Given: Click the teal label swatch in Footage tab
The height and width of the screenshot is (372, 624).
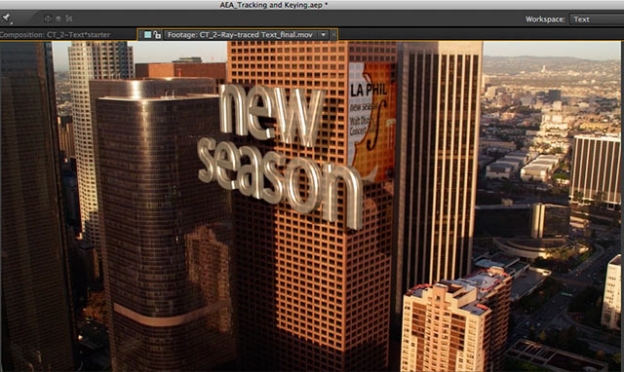Looking at the screenshot, I should click(148, 35).
